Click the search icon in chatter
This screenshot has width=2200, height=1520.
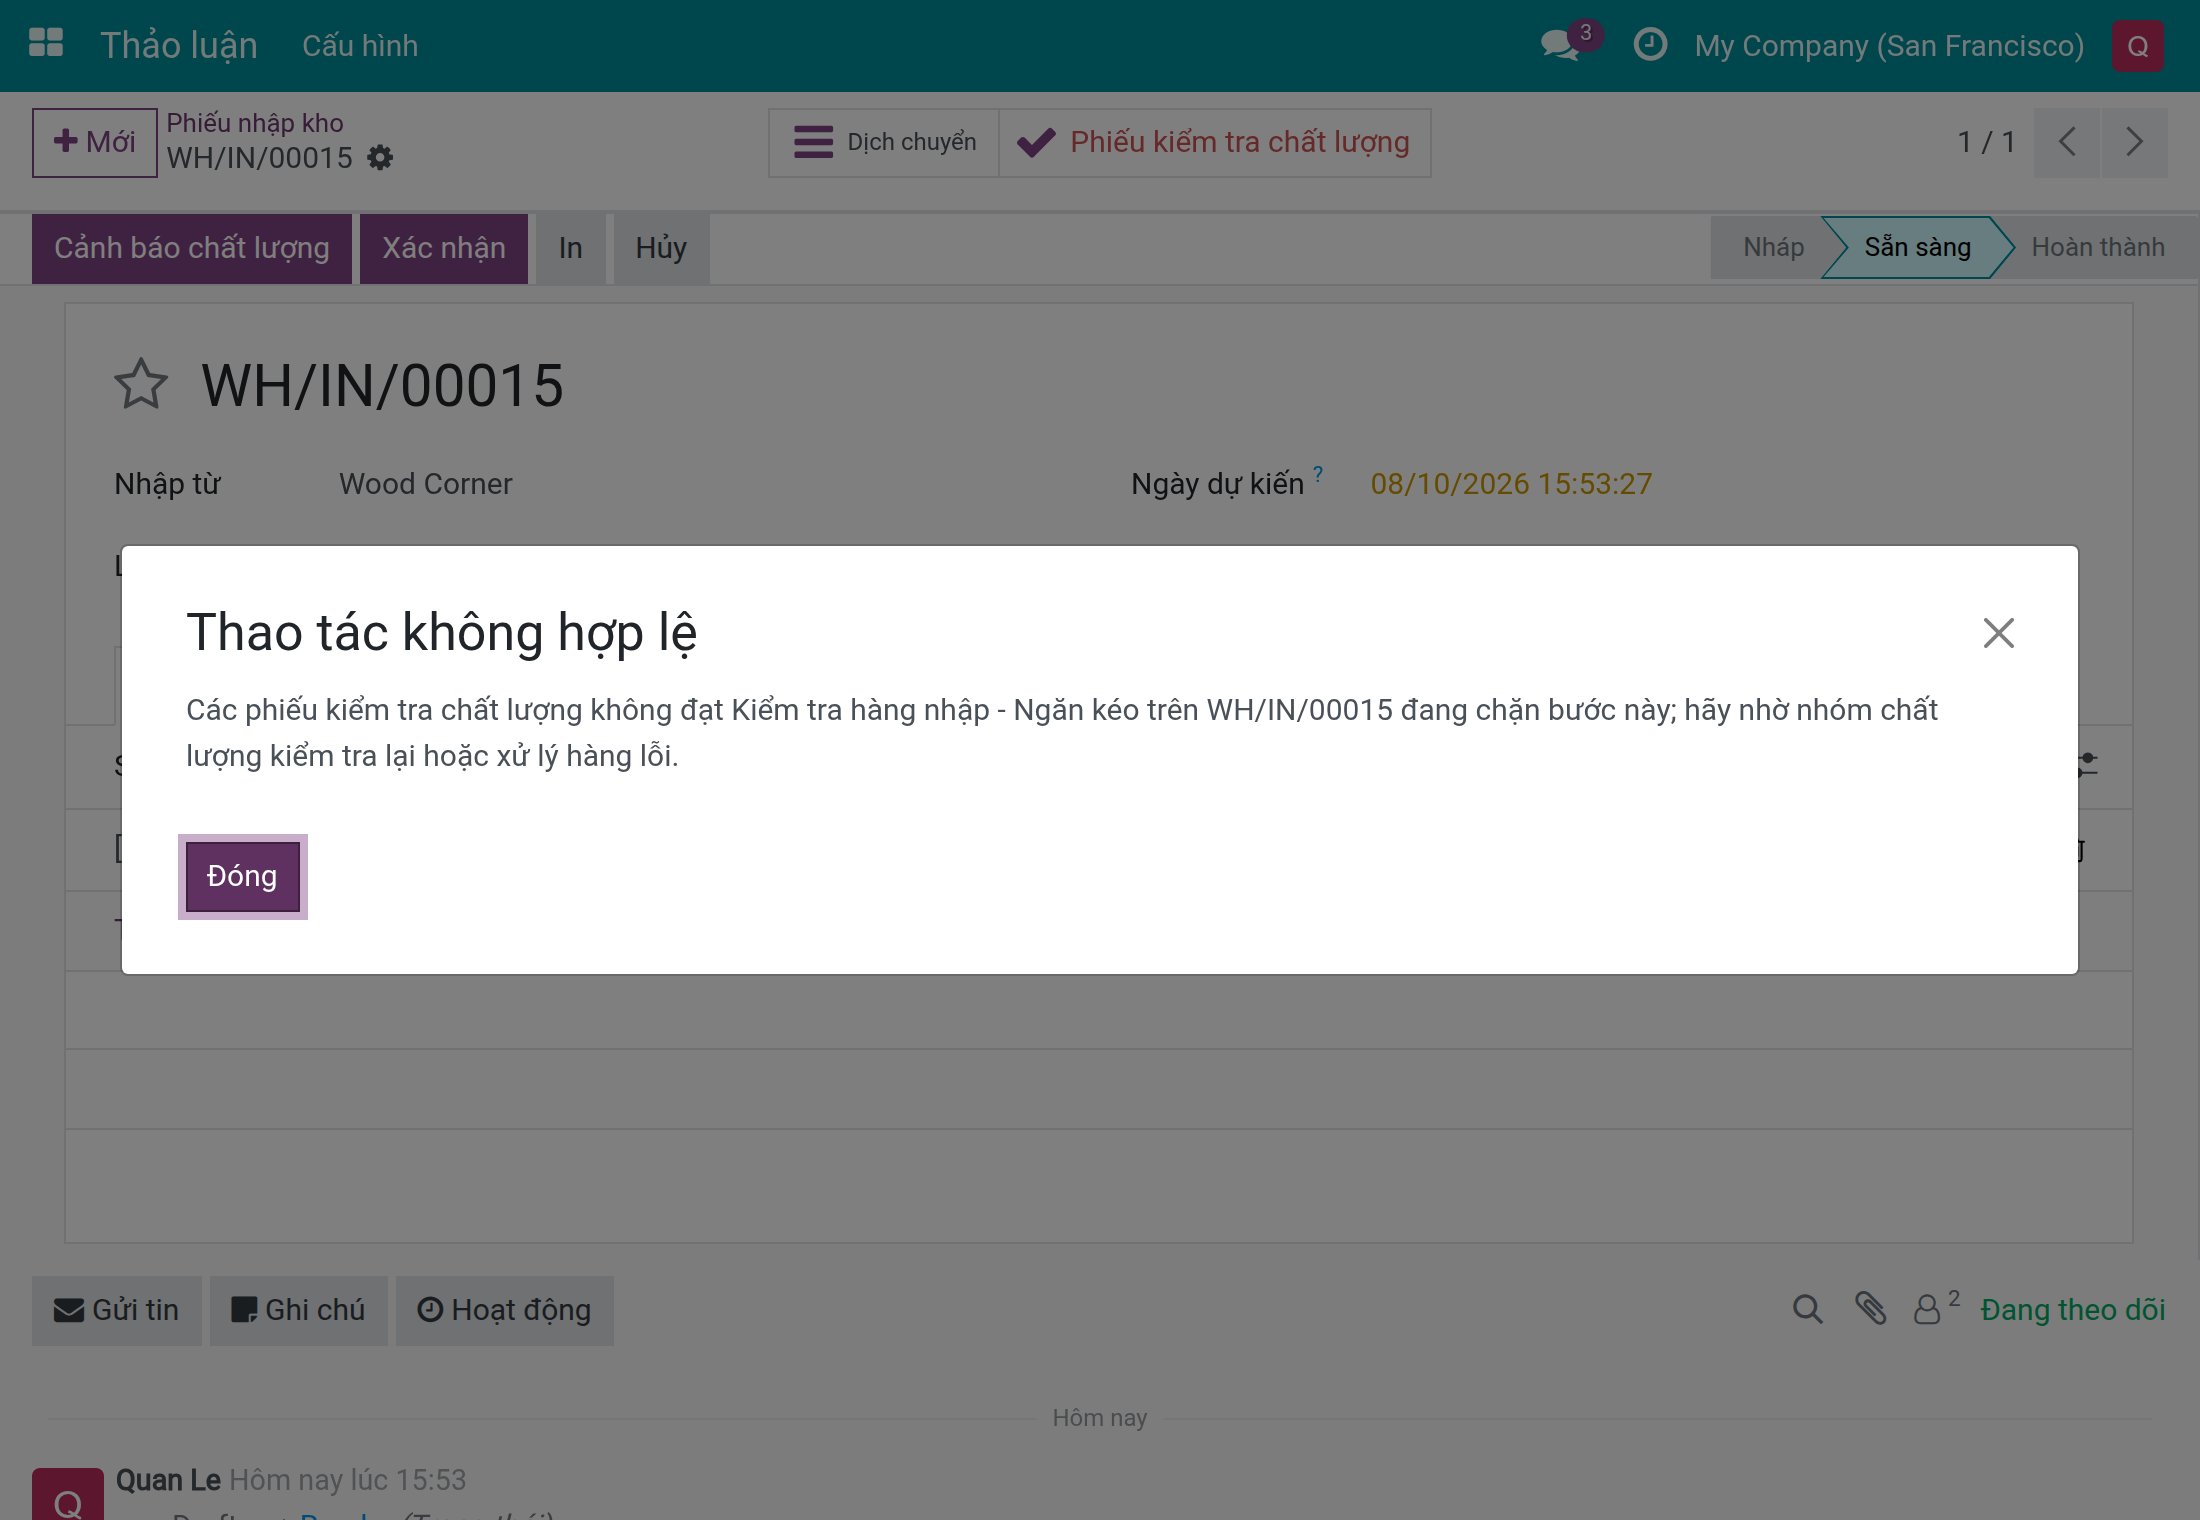pos(1807,1309)
